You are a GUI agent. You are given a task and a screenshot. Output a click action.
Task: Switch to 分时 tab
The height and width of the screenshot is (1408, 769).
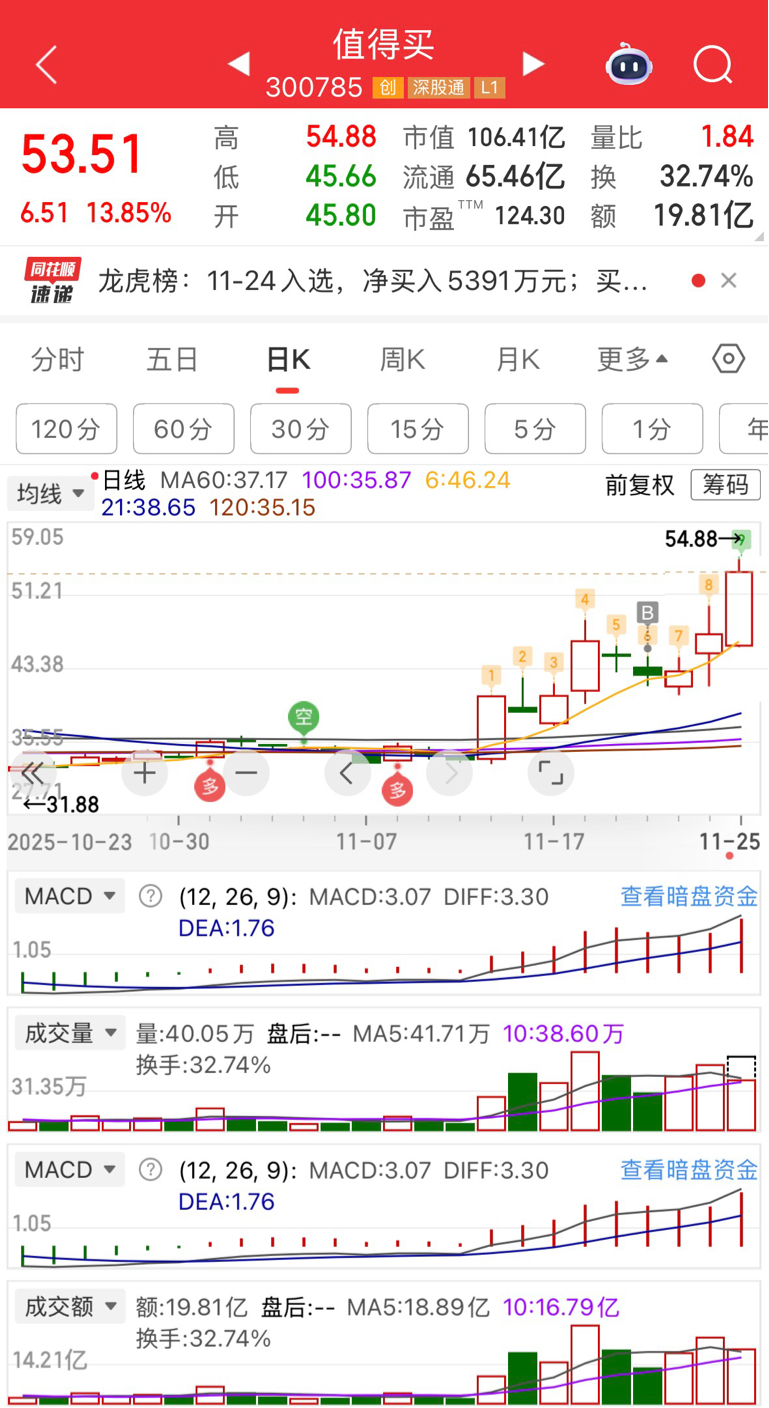58,359
